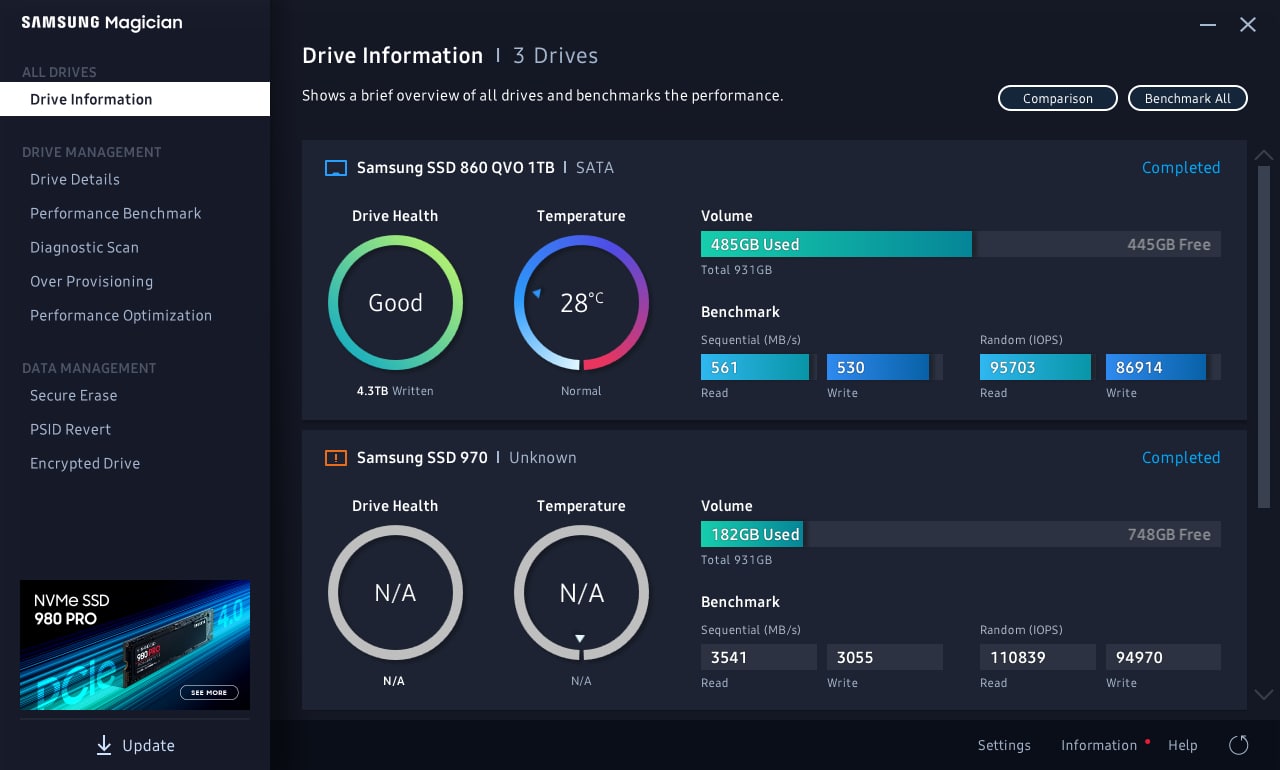Click the 530 sequential write bar
Image resolution: width=1280 pixels, height=770 pixels.
[878, 367]
